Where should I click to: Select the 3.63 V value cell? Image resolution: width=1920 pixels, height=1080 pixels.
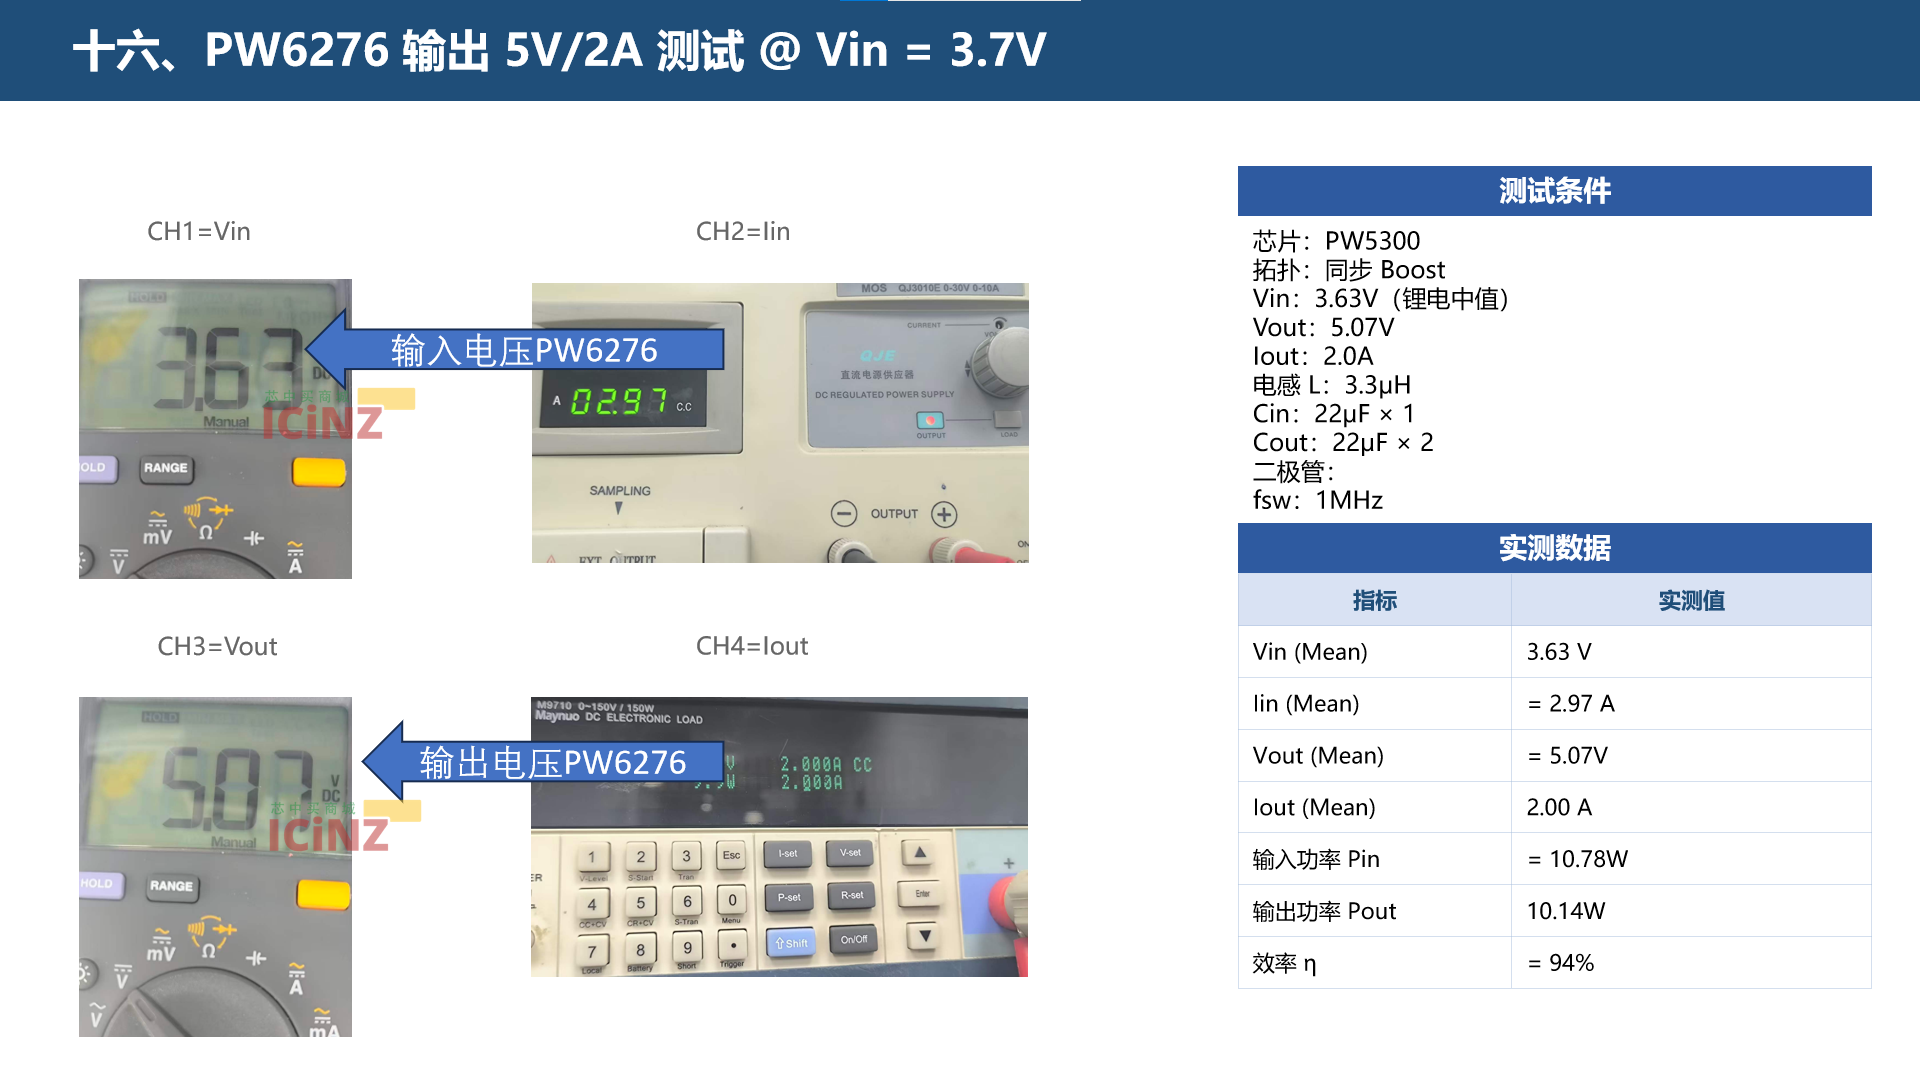pyautogui.click(x=1691, y=652)
